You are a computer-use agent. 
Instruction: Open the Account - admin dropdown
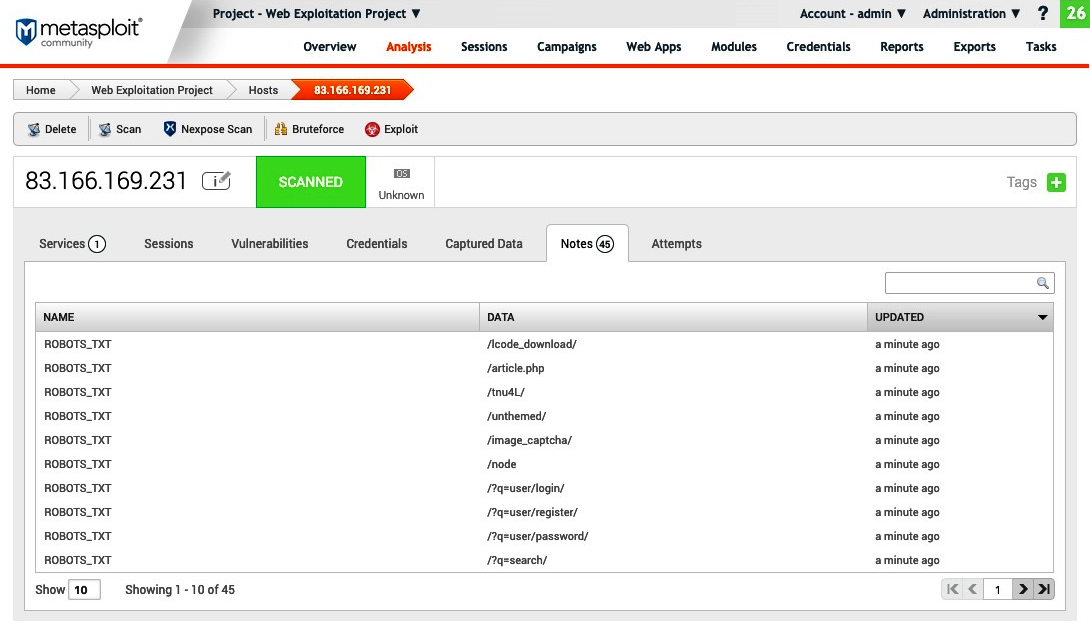(x=853, y=14)
